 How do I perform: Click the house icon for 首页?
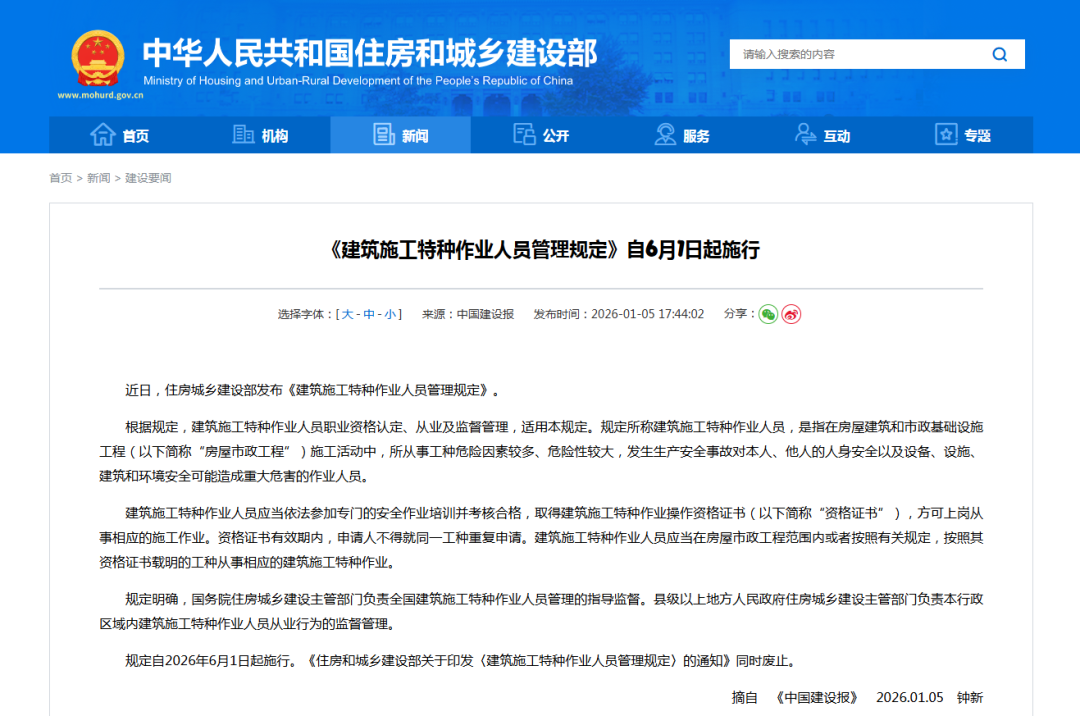(x=103, y=134)
